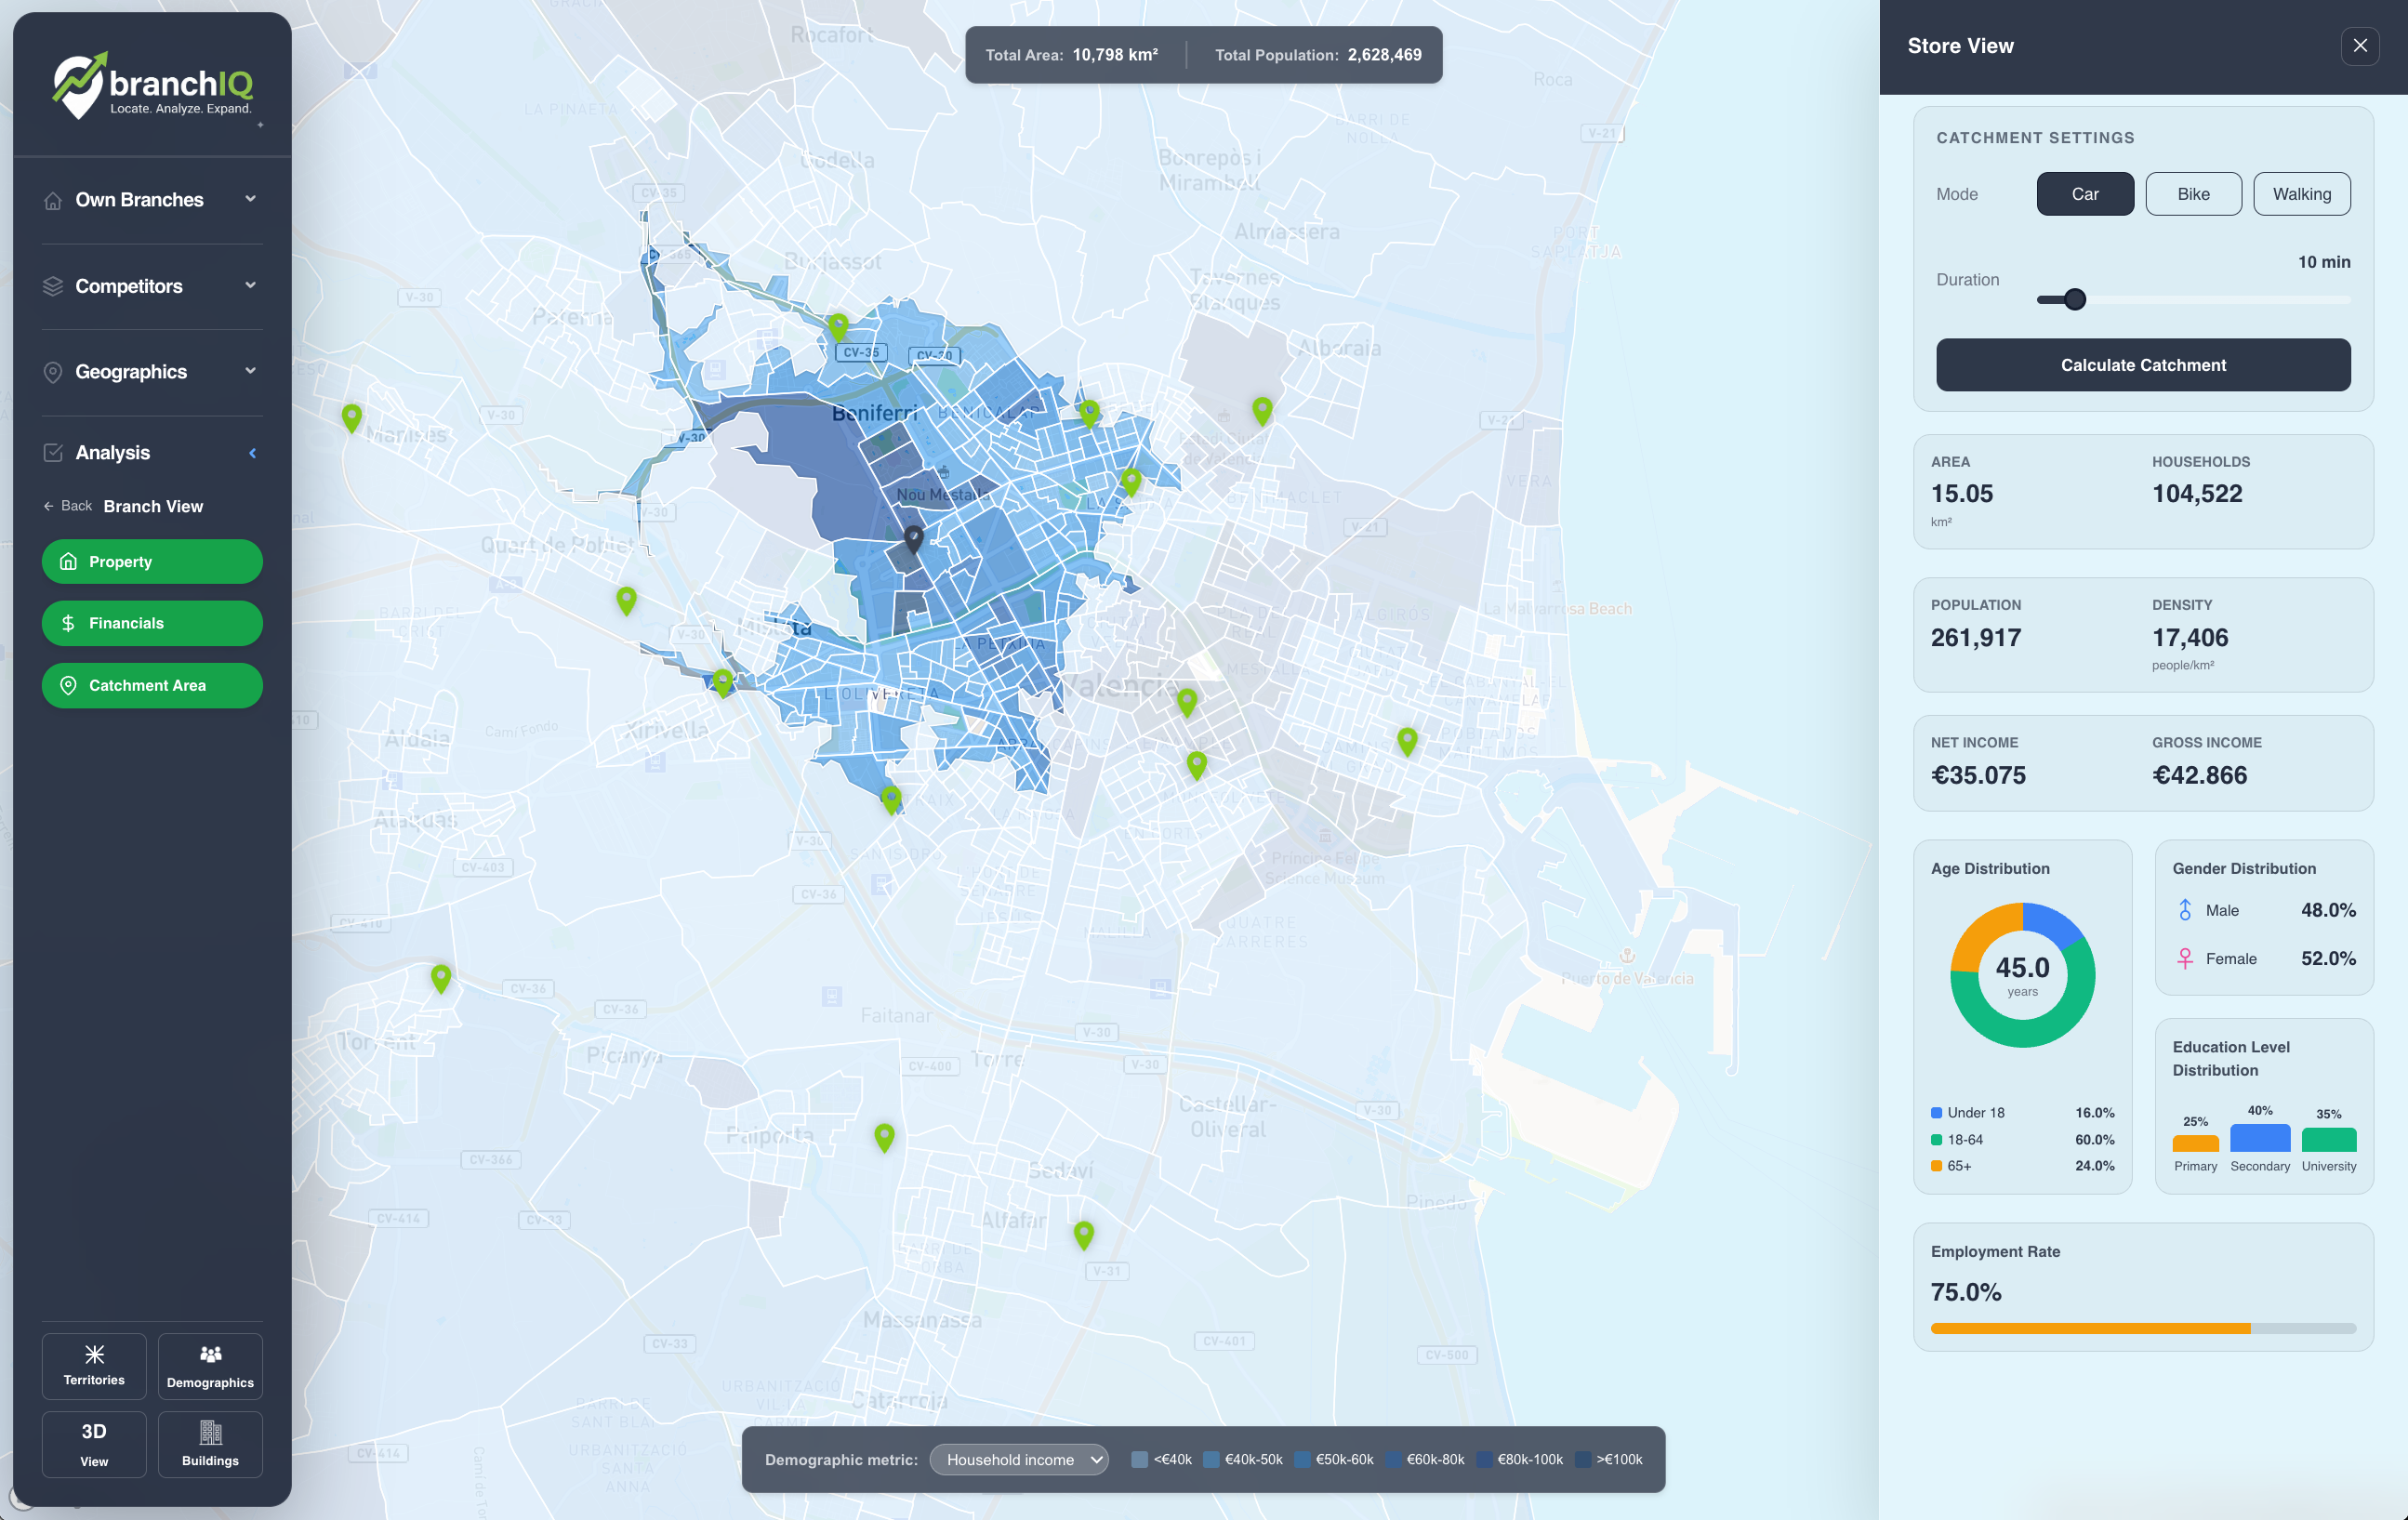
Task: Select Bike mode for catchment
Action: [x=2194, y=193]
